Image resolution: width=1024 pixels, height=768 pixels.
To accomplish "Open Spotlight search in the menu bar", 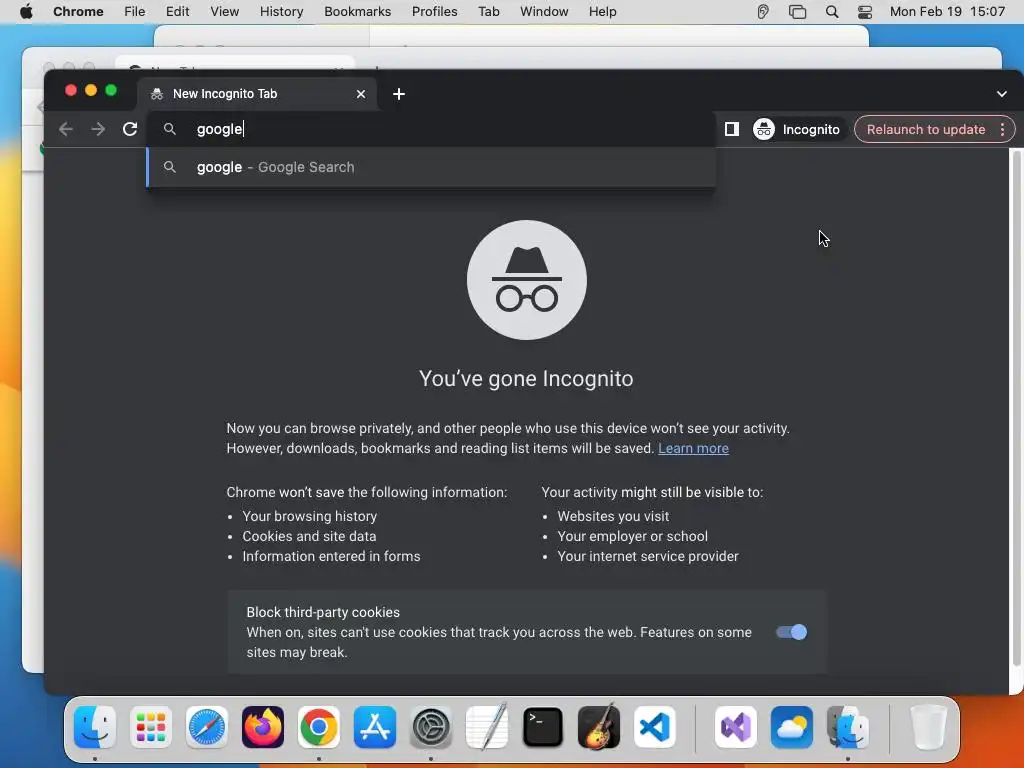I will click(x=832, y=12).
